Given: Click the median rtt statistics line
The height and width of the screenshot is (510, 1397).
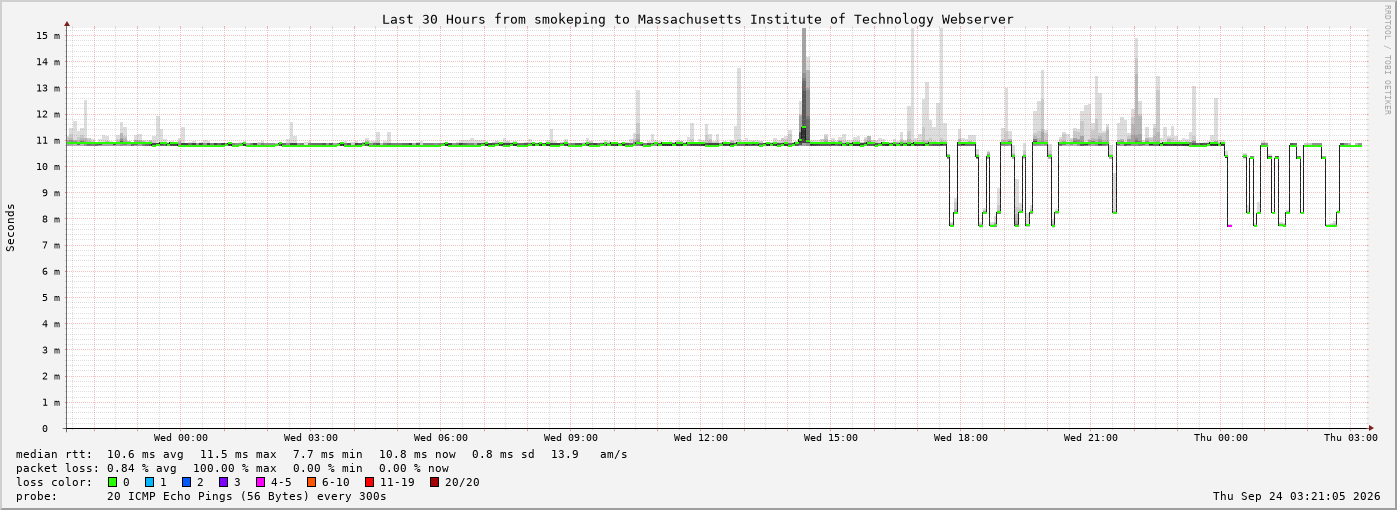Looking at the screenshot, I should pyautogui.click(x=322, y=454).
